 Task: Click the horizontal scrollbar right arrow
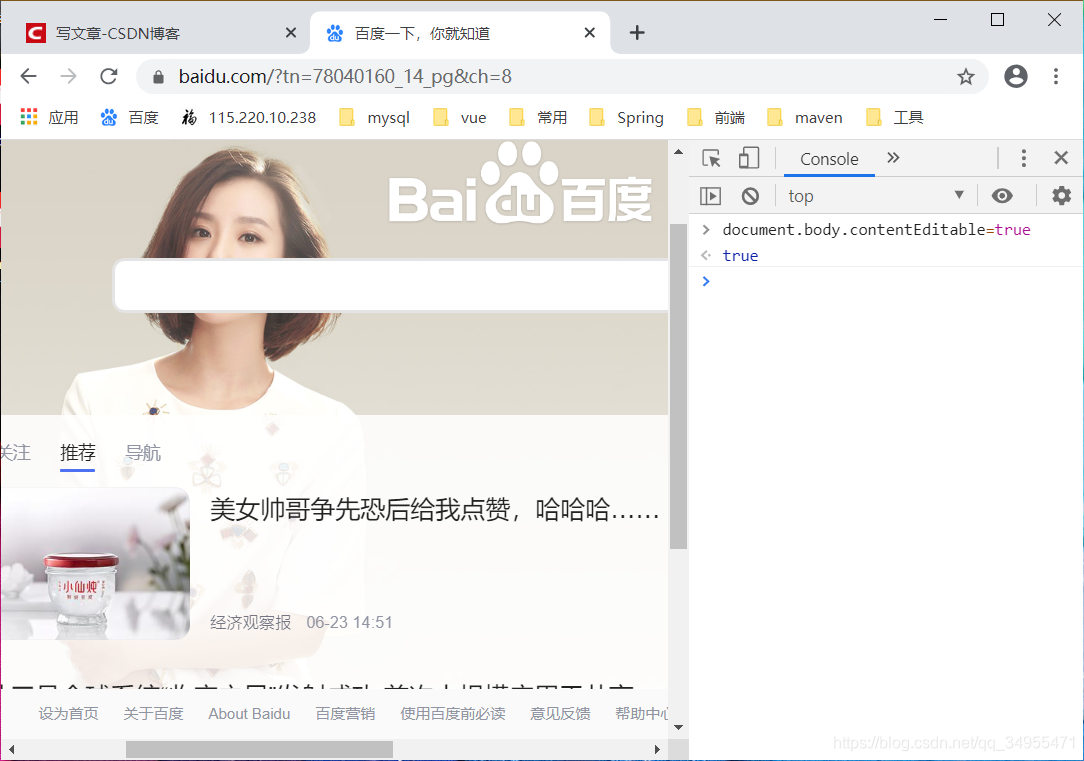click(x=657, y=749)
